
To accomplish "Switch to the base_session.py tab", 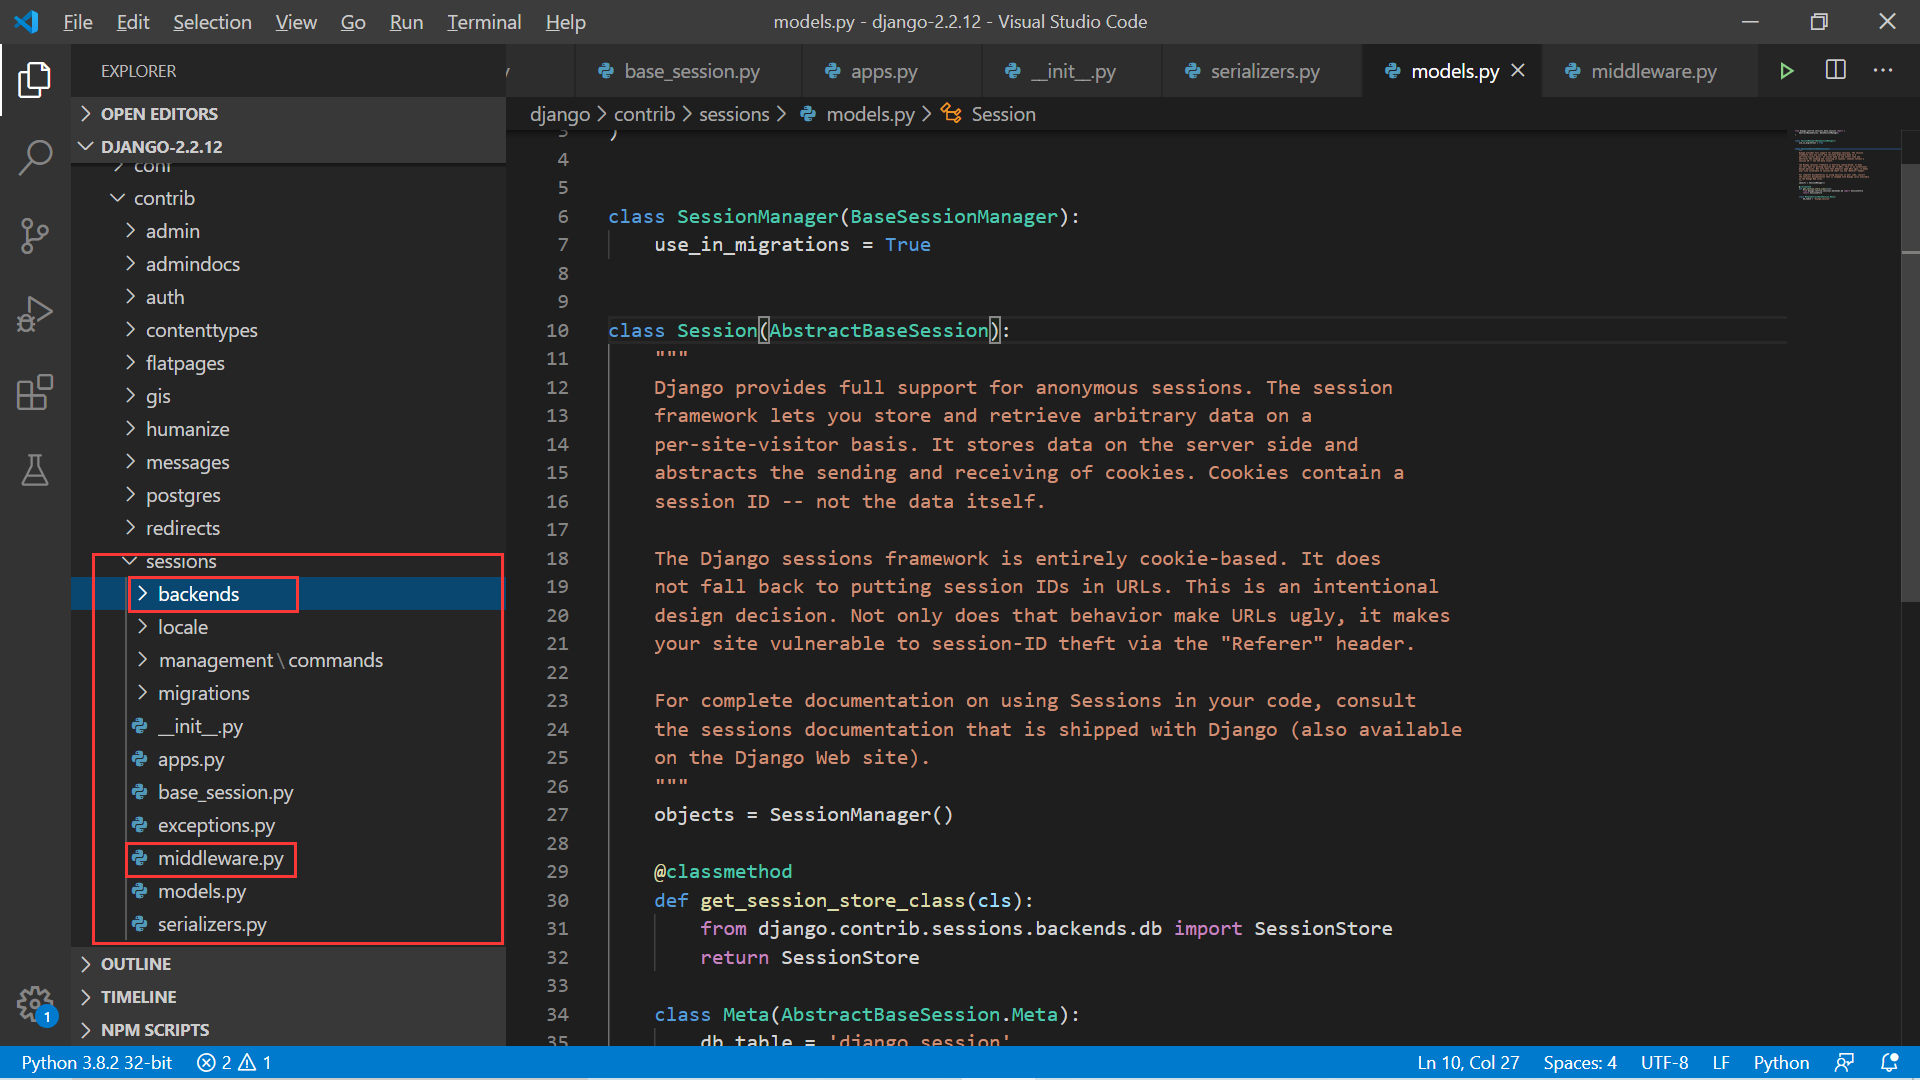I will (x=690, y=71).
